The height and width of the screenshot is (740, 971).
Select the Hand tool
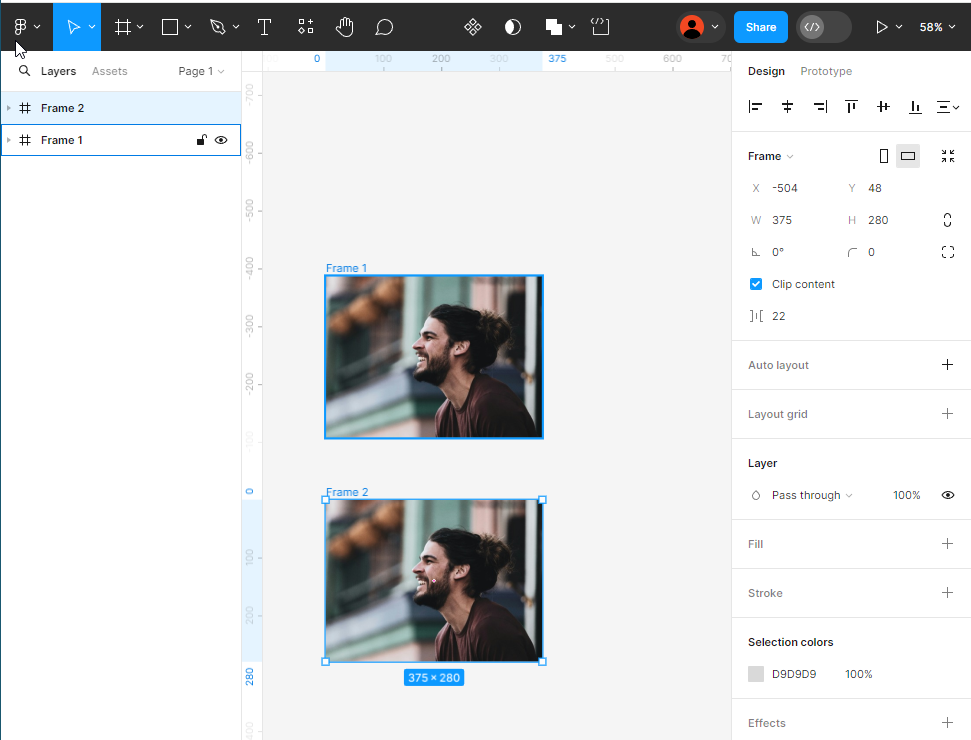click(x=344, y=27)
